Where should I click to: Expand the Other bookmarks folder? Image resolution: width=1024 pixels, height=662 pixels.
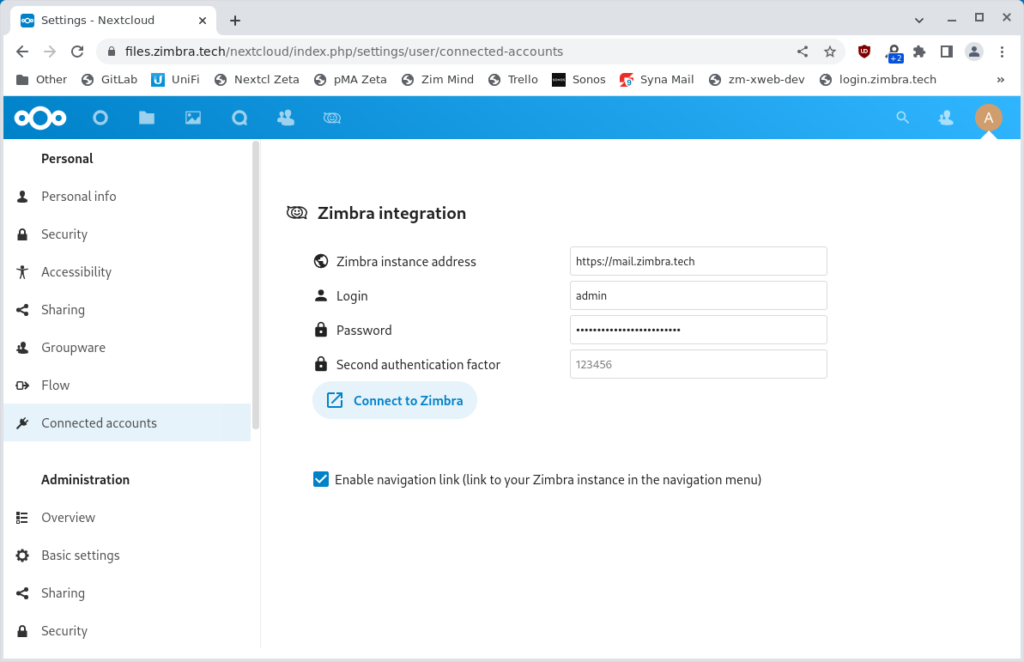click(39, 79)
